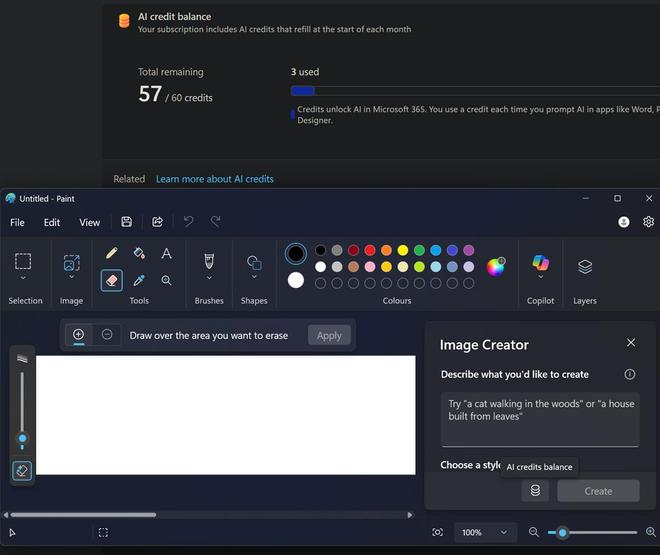Pick the purple swatch in top row
The height and width of the screenshot is (555, 660).
pos(468,250)
